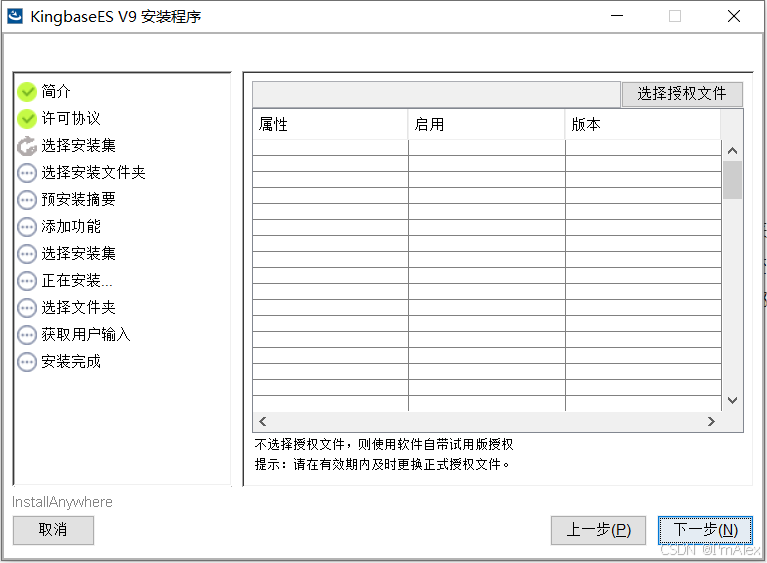
Task: Select the 选择文件夹 step label
Action: point(78,308)
